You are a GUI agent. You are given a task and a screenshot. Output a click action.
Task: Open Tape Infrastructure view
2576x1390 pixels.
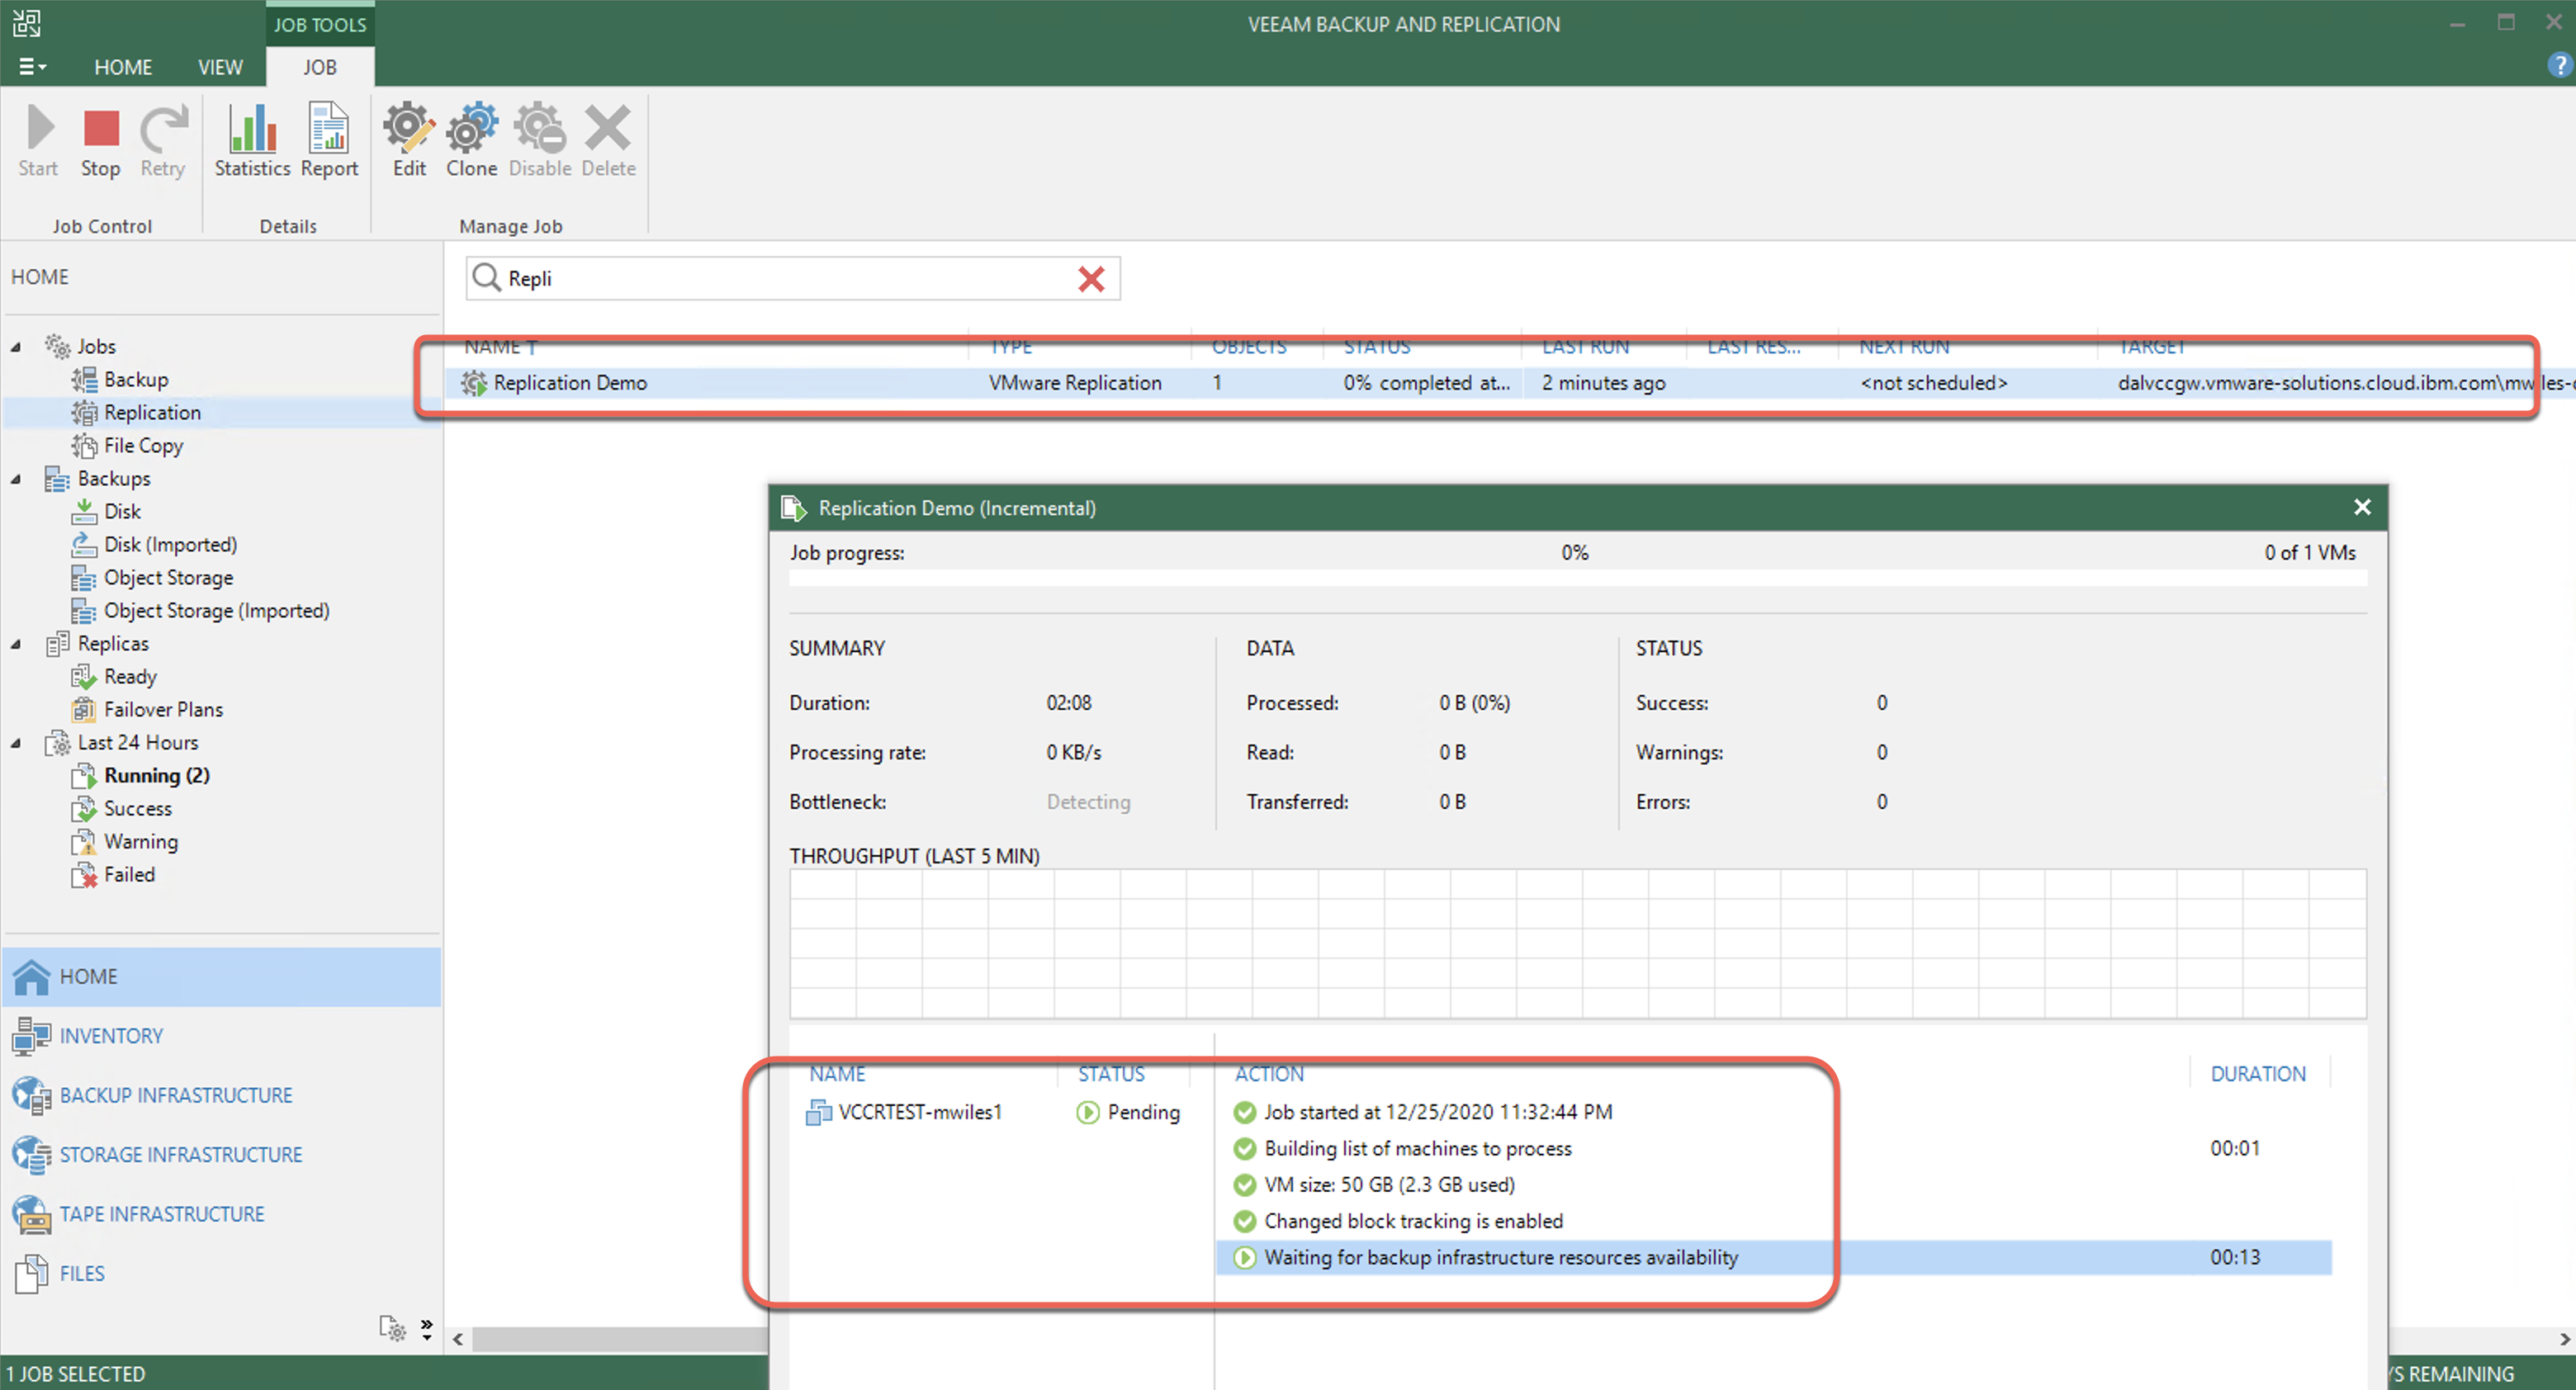tap(162, 1214)
